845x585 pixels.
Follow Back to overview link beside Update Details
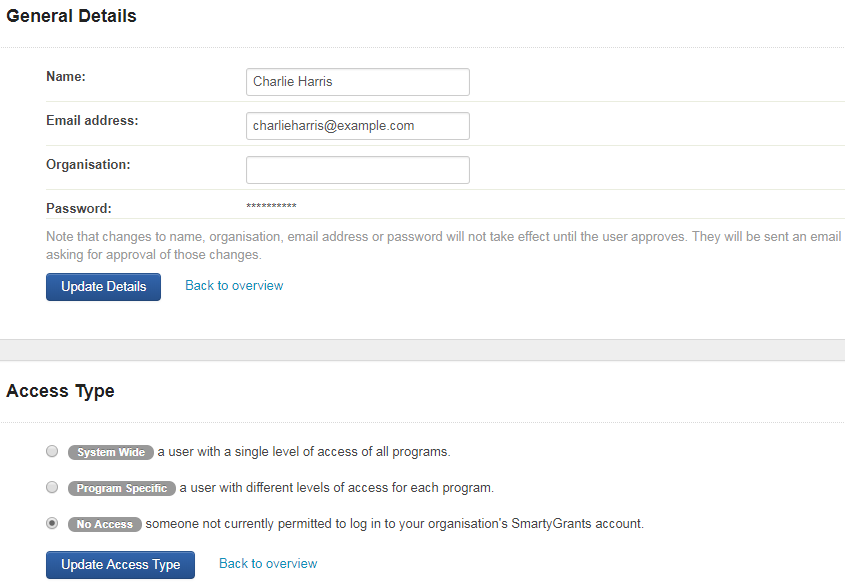234,286
